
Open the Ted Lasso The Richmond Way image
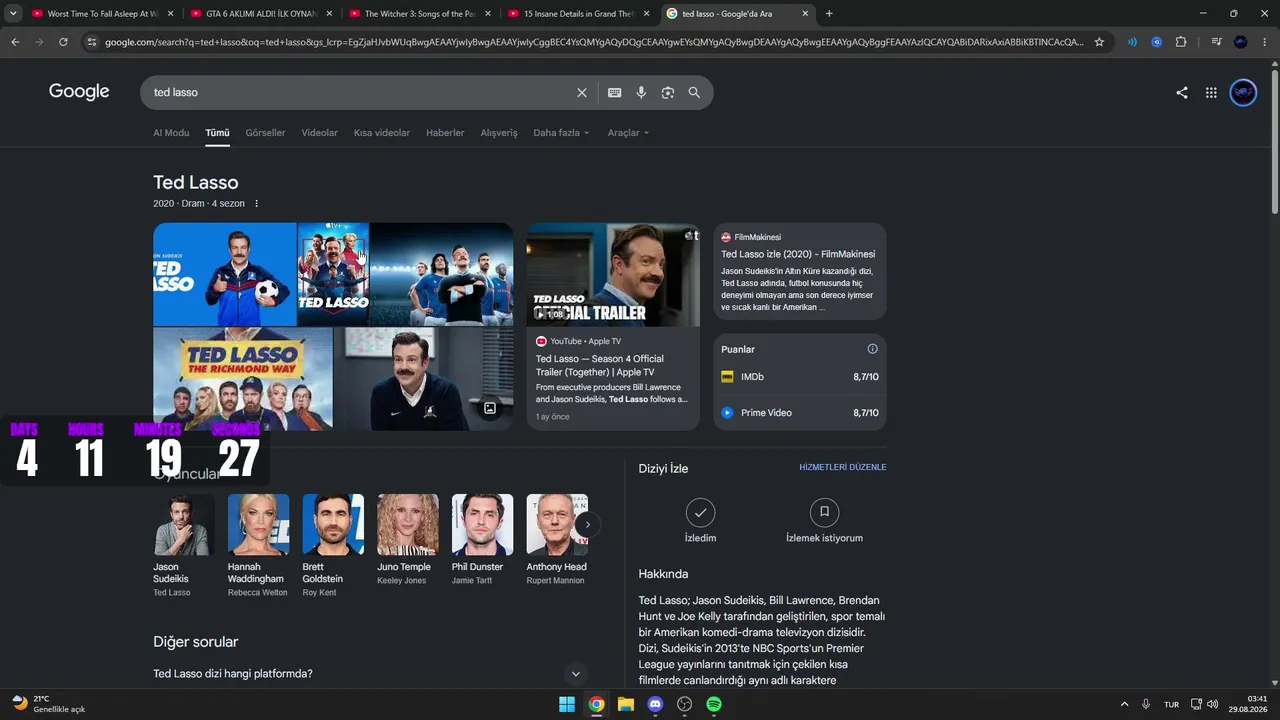coord(243,379)
